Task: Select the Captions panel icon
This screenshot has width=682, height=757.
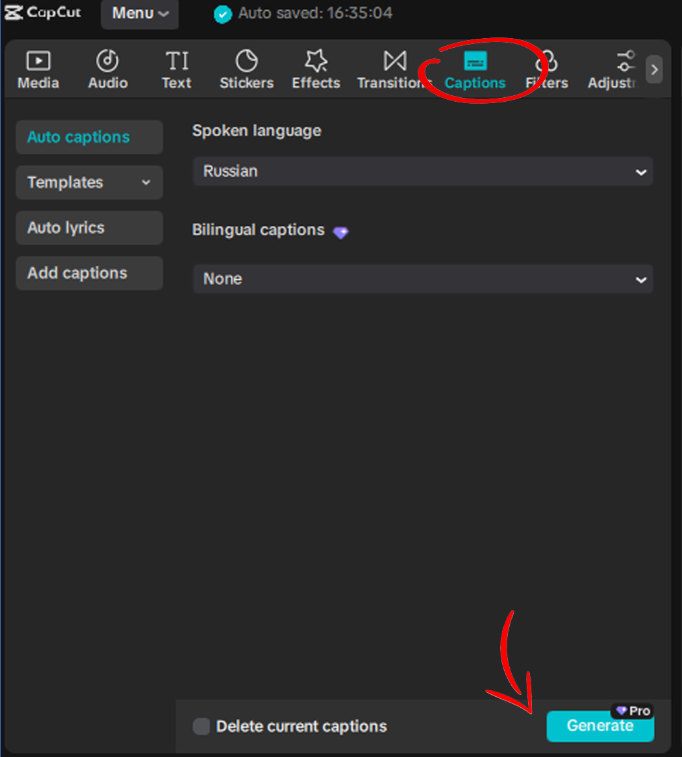Action: point(475,61)
